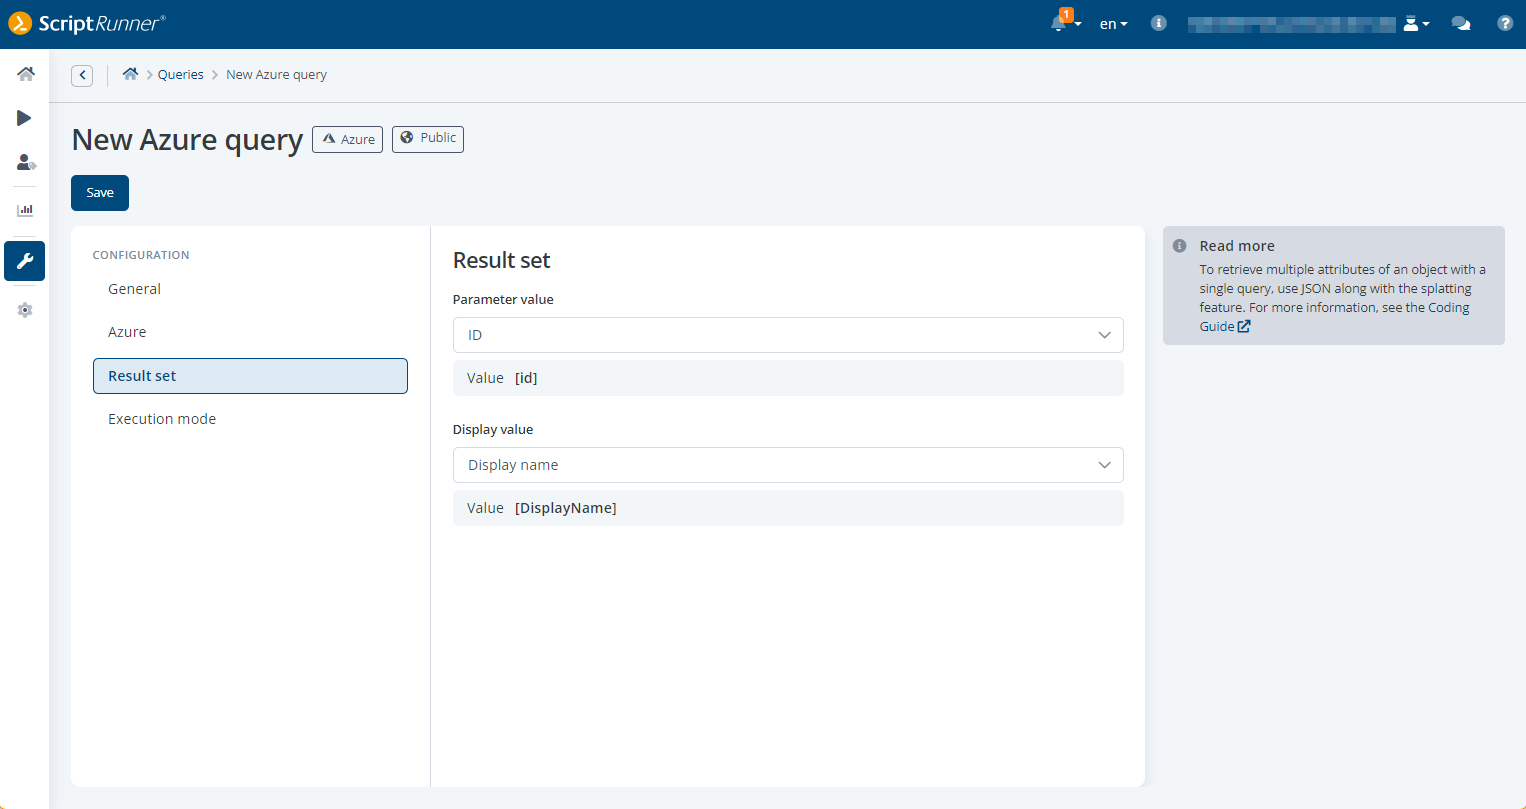
Task: Click the Public tag button
Action: coord(428,138)
